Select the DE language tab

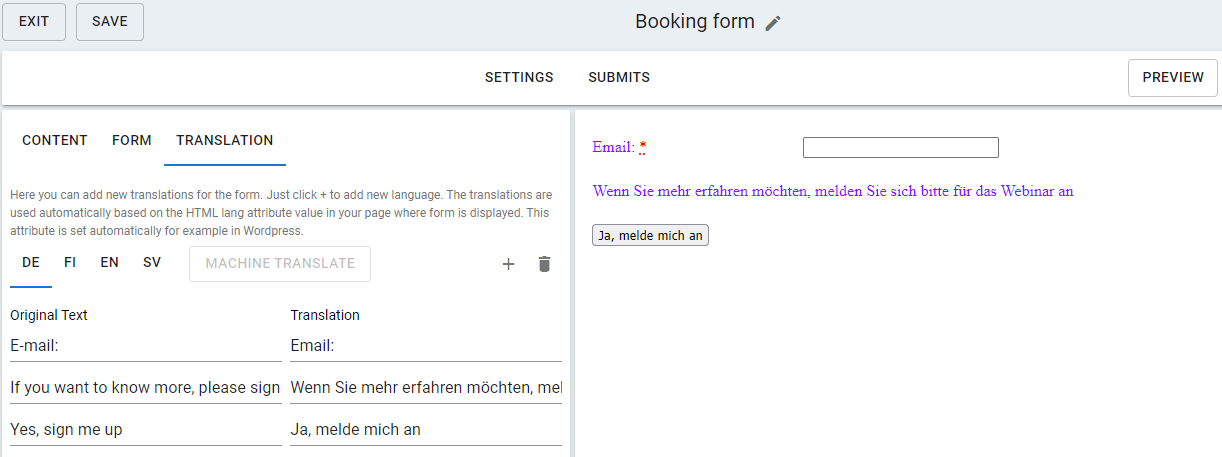[31, 263]
